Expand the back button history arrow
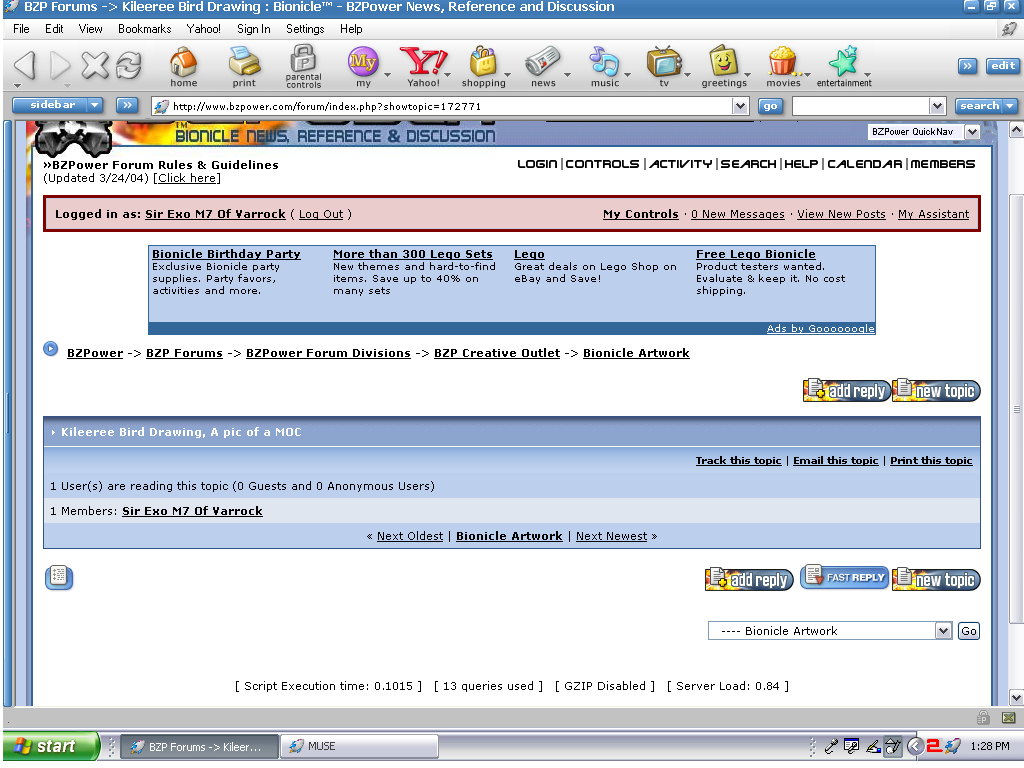The width and height of the screenshot is (1024, 768). coord(18,86)
